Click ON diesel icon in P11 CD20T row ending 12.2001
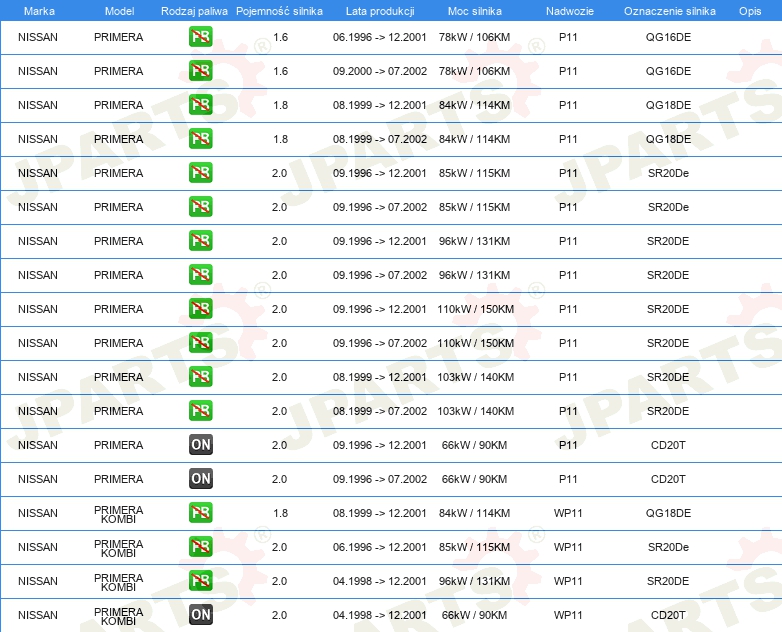The width and height of the screenshot is (782, 632). click(x=200, y=444)
